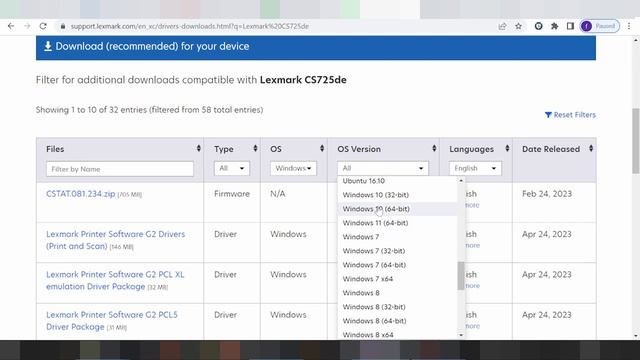Open CSTAT.081.234.zip firmware file
640x360 pixels.
[80, 194]
